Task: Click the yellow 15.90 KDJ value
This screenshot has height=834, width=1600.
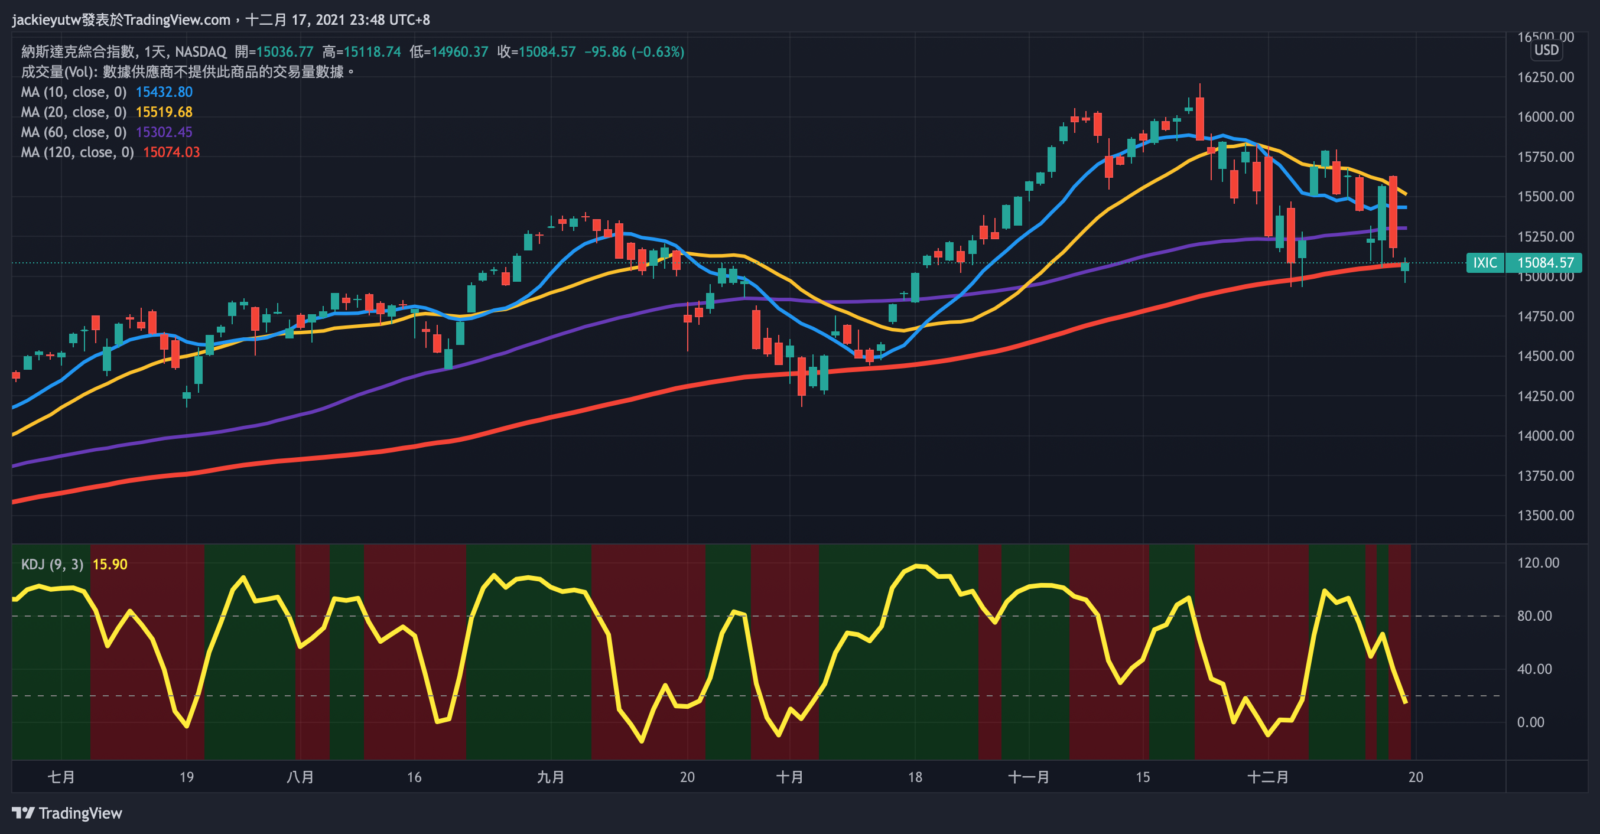Action: pos(110,564)
